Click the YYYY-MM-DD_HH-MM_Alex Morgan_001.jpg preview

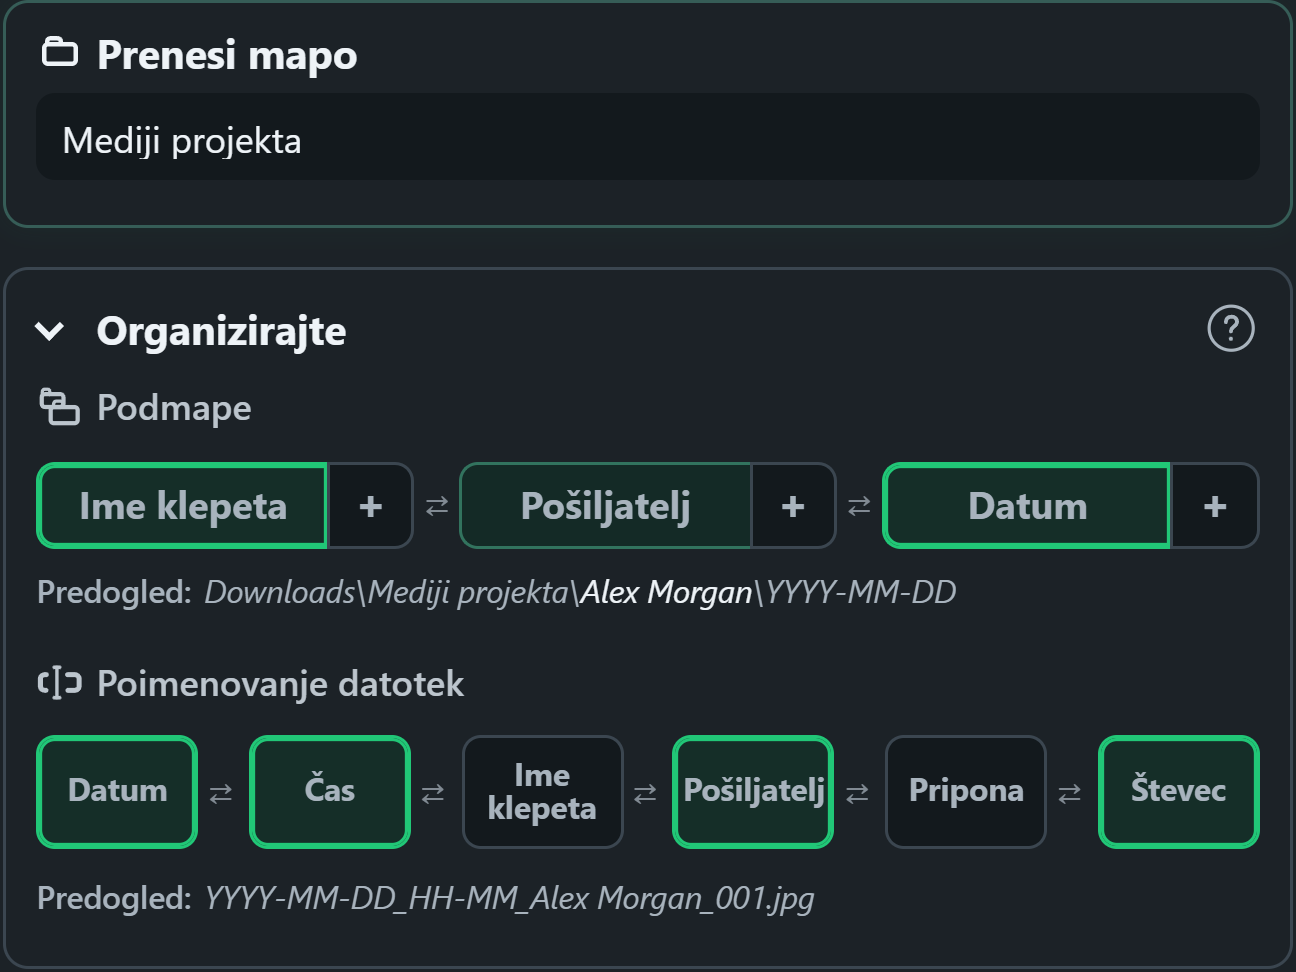pyautogui.click(x=509, y=898)
